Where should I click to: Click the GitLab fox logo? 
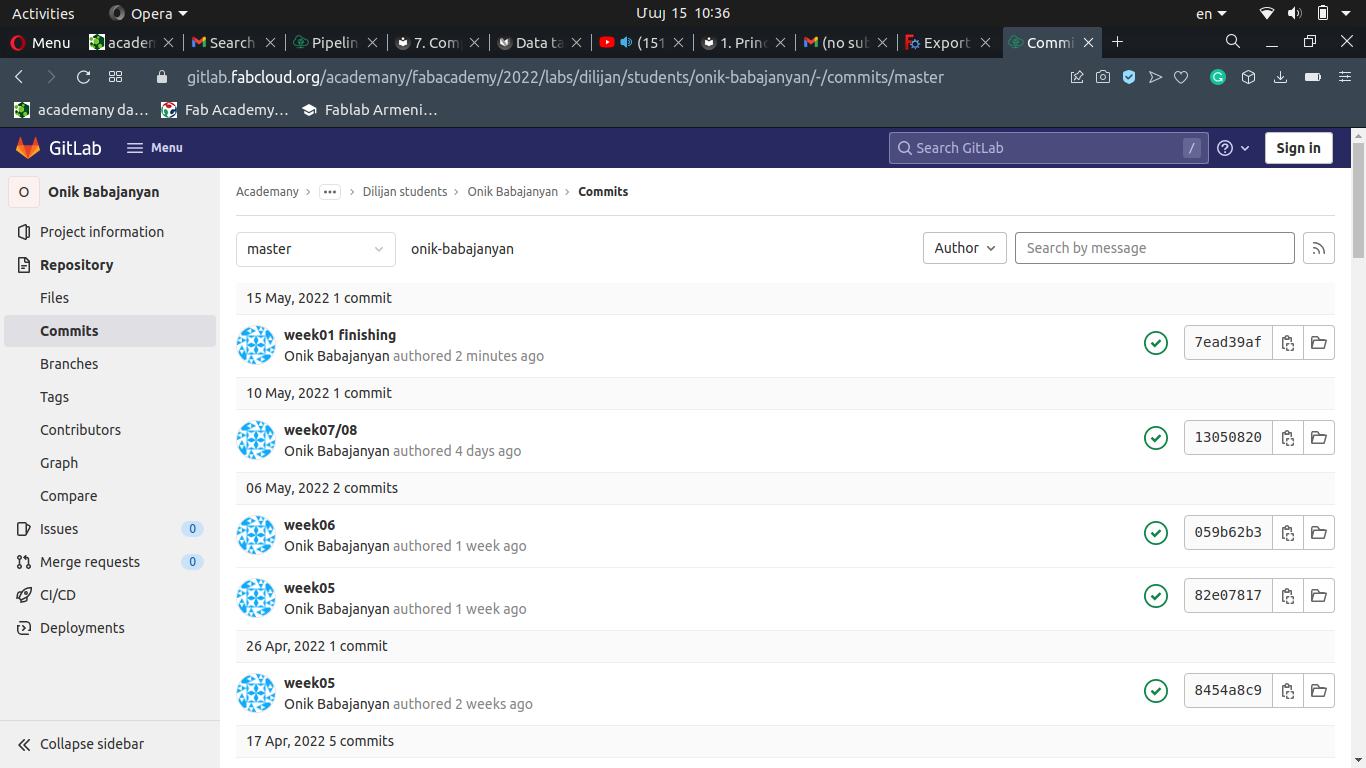click(x=28, y=148)
